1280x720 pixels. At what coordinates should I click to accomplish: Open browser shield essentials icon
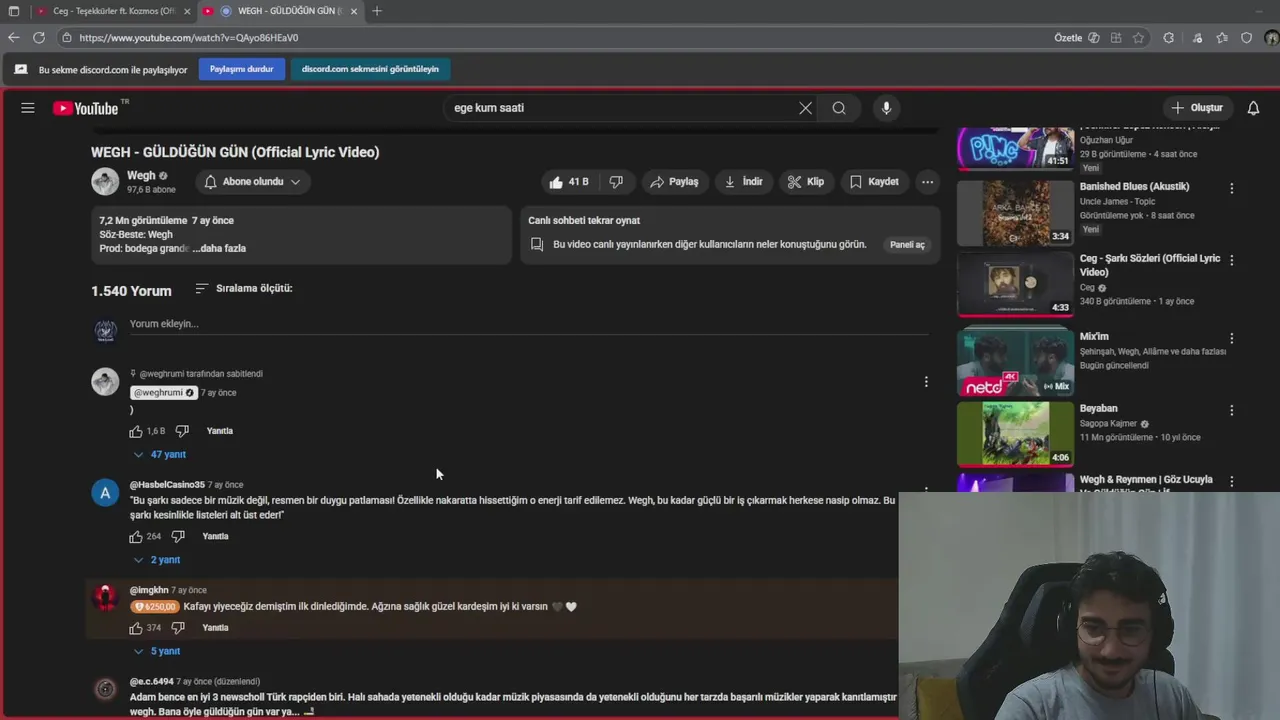pos(1246,38)
